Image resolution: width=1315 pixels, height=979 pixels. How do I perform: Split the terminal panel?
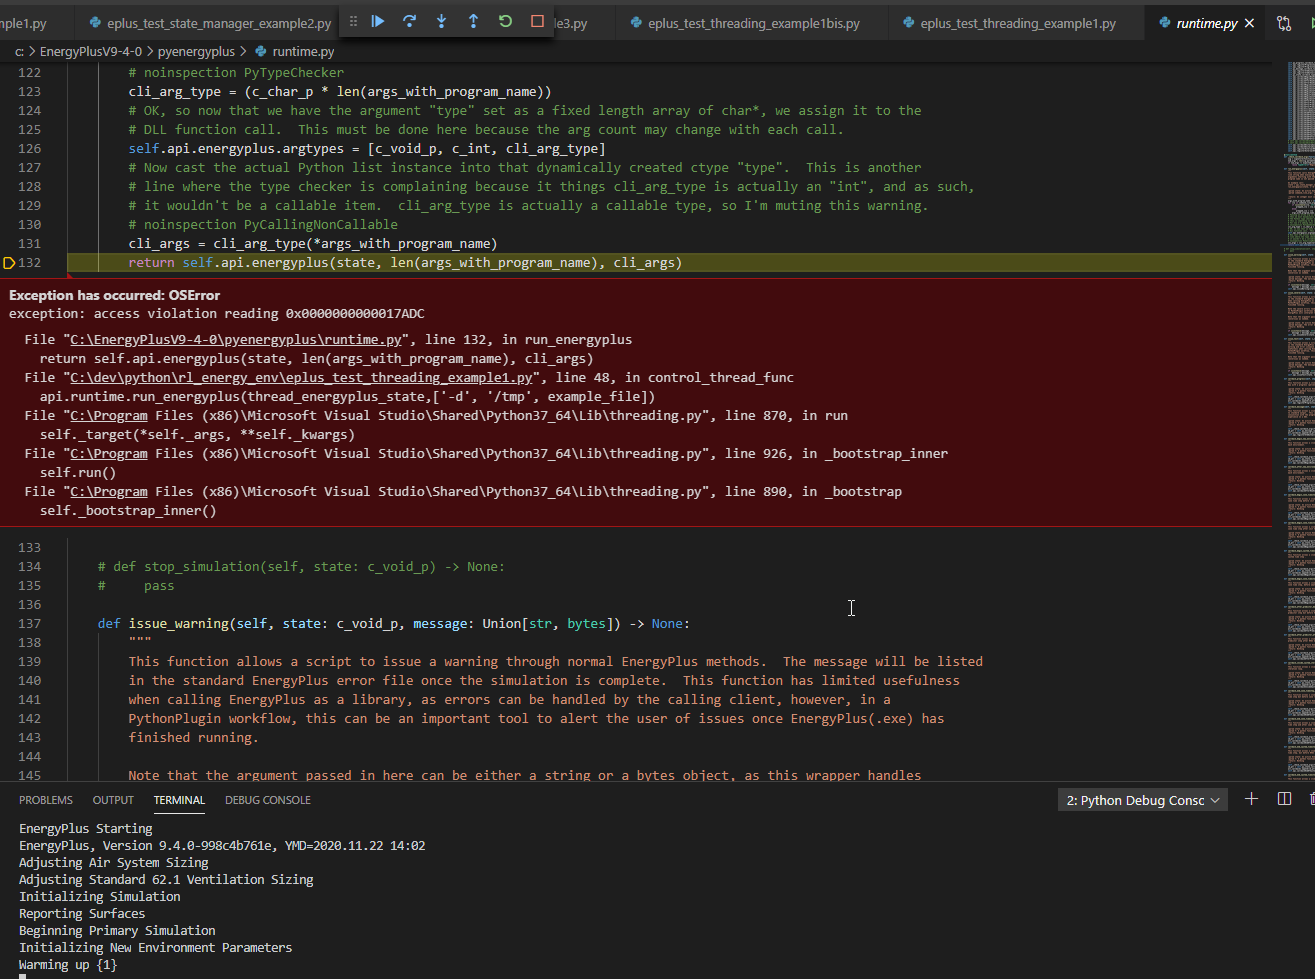point(1285,799)
